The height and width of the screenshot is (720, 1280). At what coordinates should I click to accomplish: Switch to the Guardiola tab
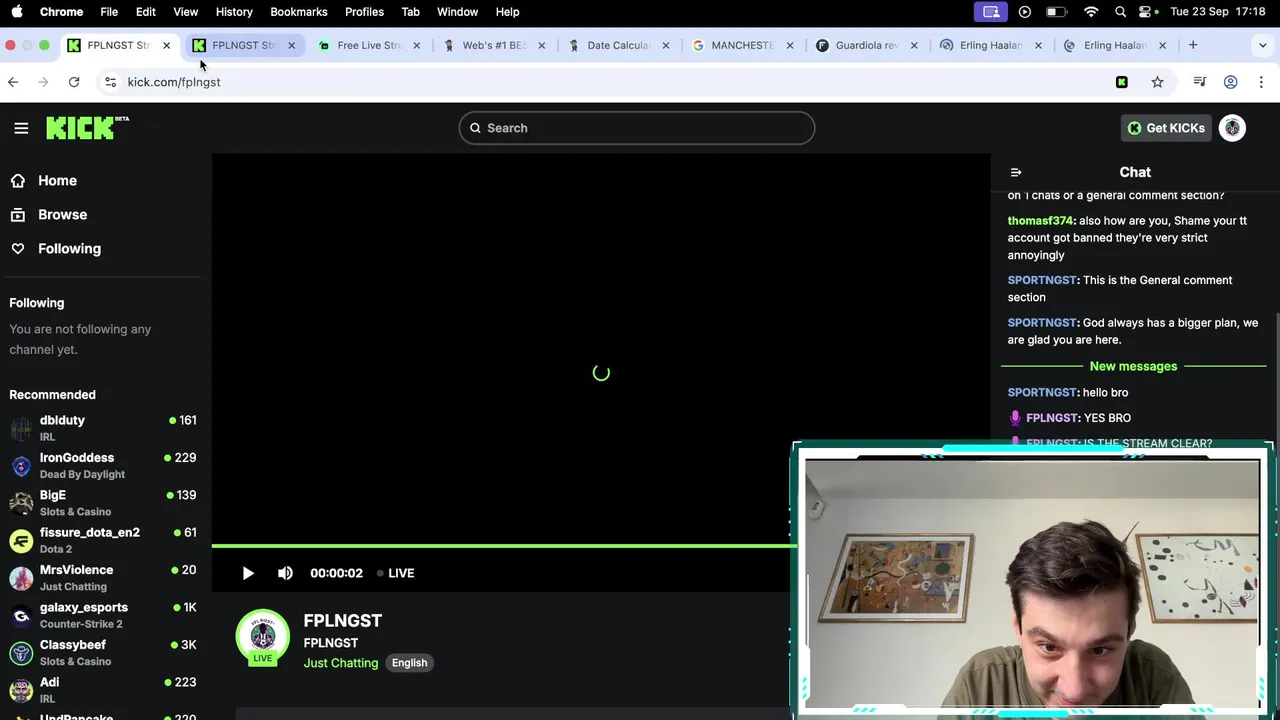pyautogui.click(x=866, y=45)
